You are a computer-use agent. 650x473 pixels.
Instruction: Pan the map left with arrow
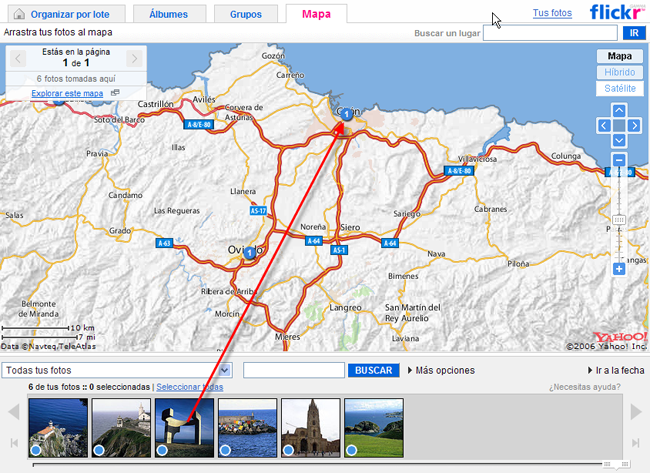[x=604, y=125]
